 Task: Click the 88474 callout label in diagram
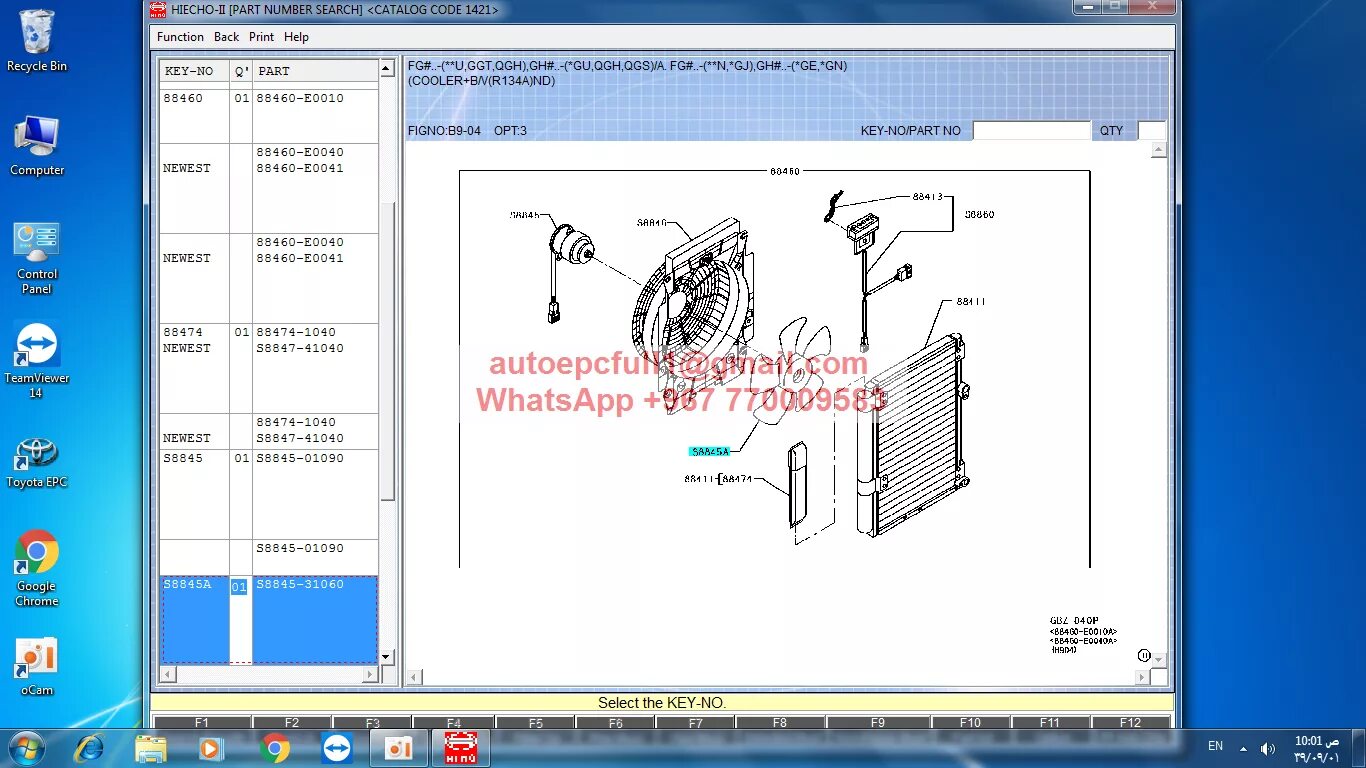pos(737,480)
